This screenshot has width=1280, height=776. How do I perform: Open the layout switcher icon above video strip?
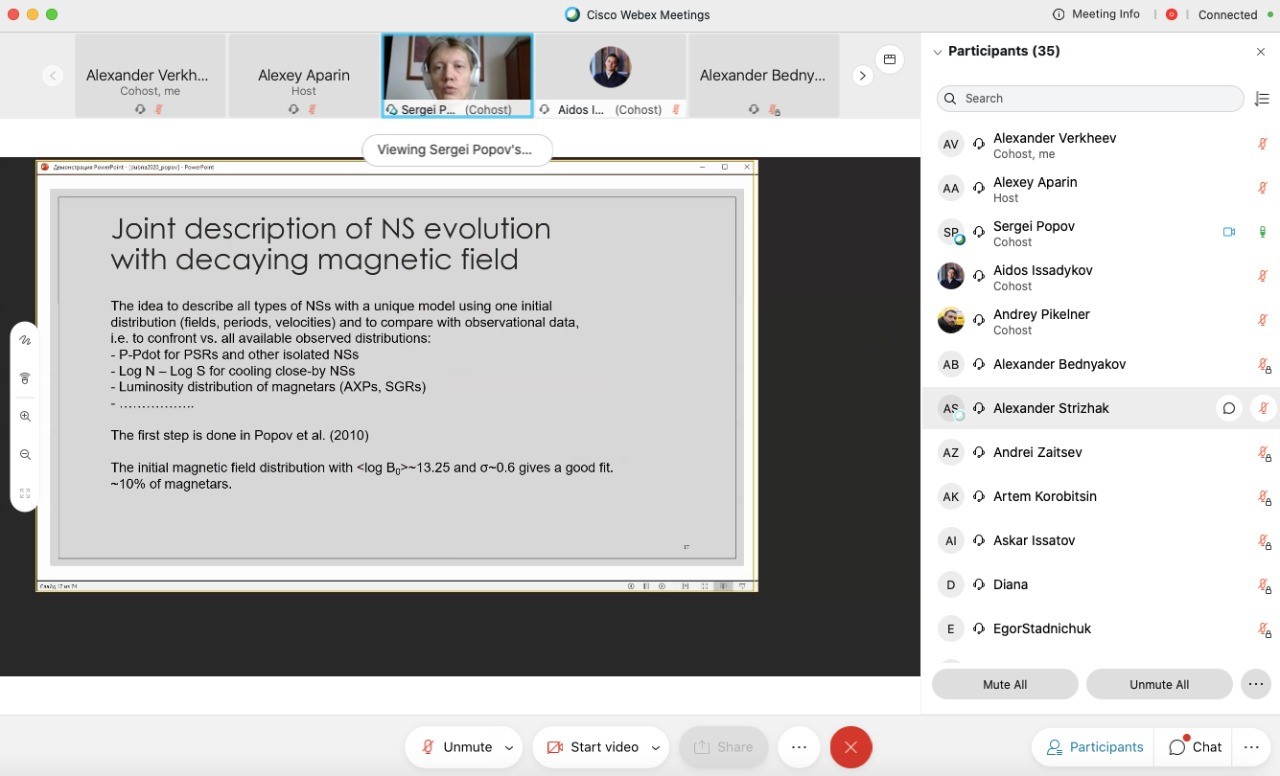click(889, 59)
